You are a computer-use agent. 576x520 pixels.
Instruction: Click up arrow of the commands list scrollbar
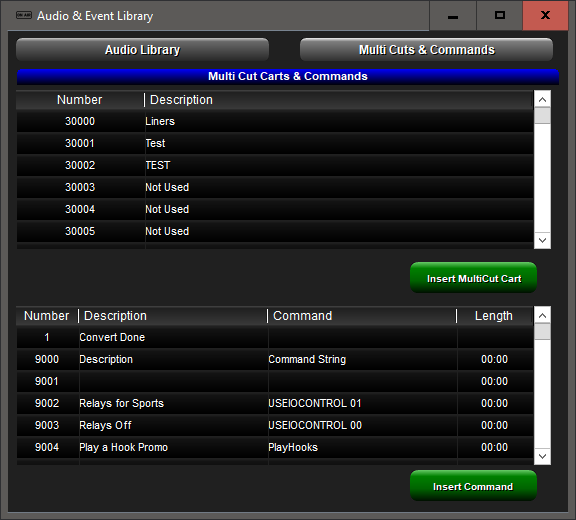tap(542, 315)
